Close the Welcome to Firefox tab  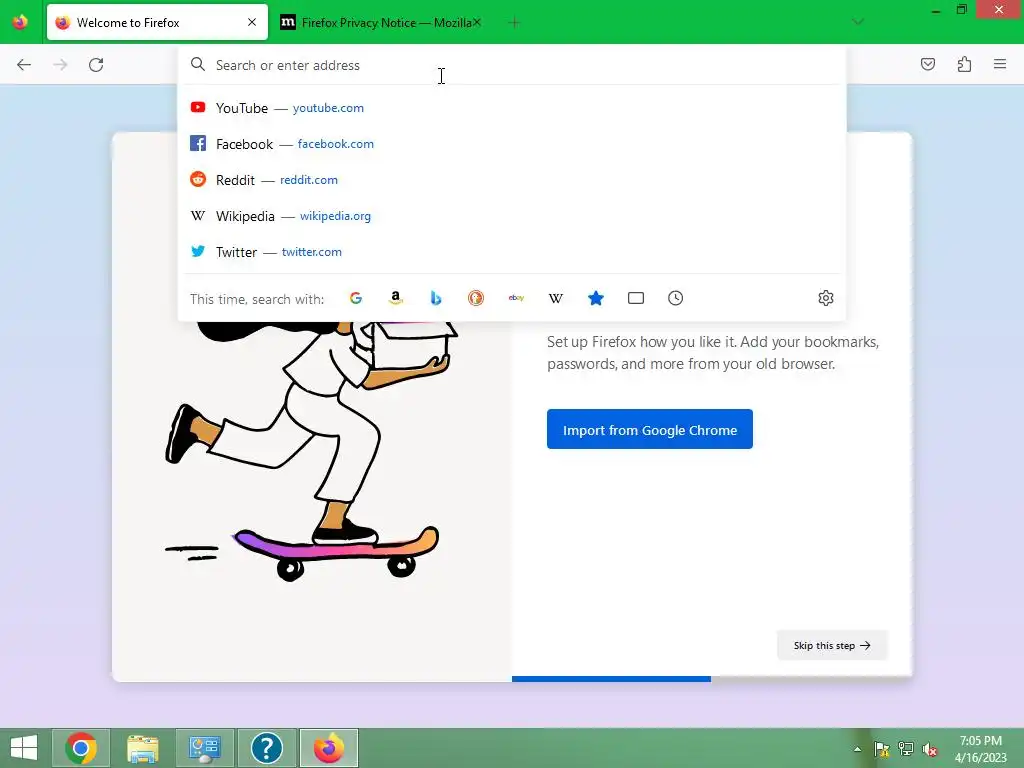click(x=252, y=22)
